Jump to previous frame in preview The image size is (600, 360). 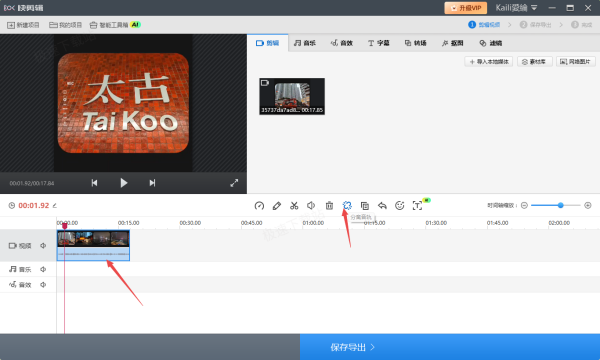pos(94,183)
